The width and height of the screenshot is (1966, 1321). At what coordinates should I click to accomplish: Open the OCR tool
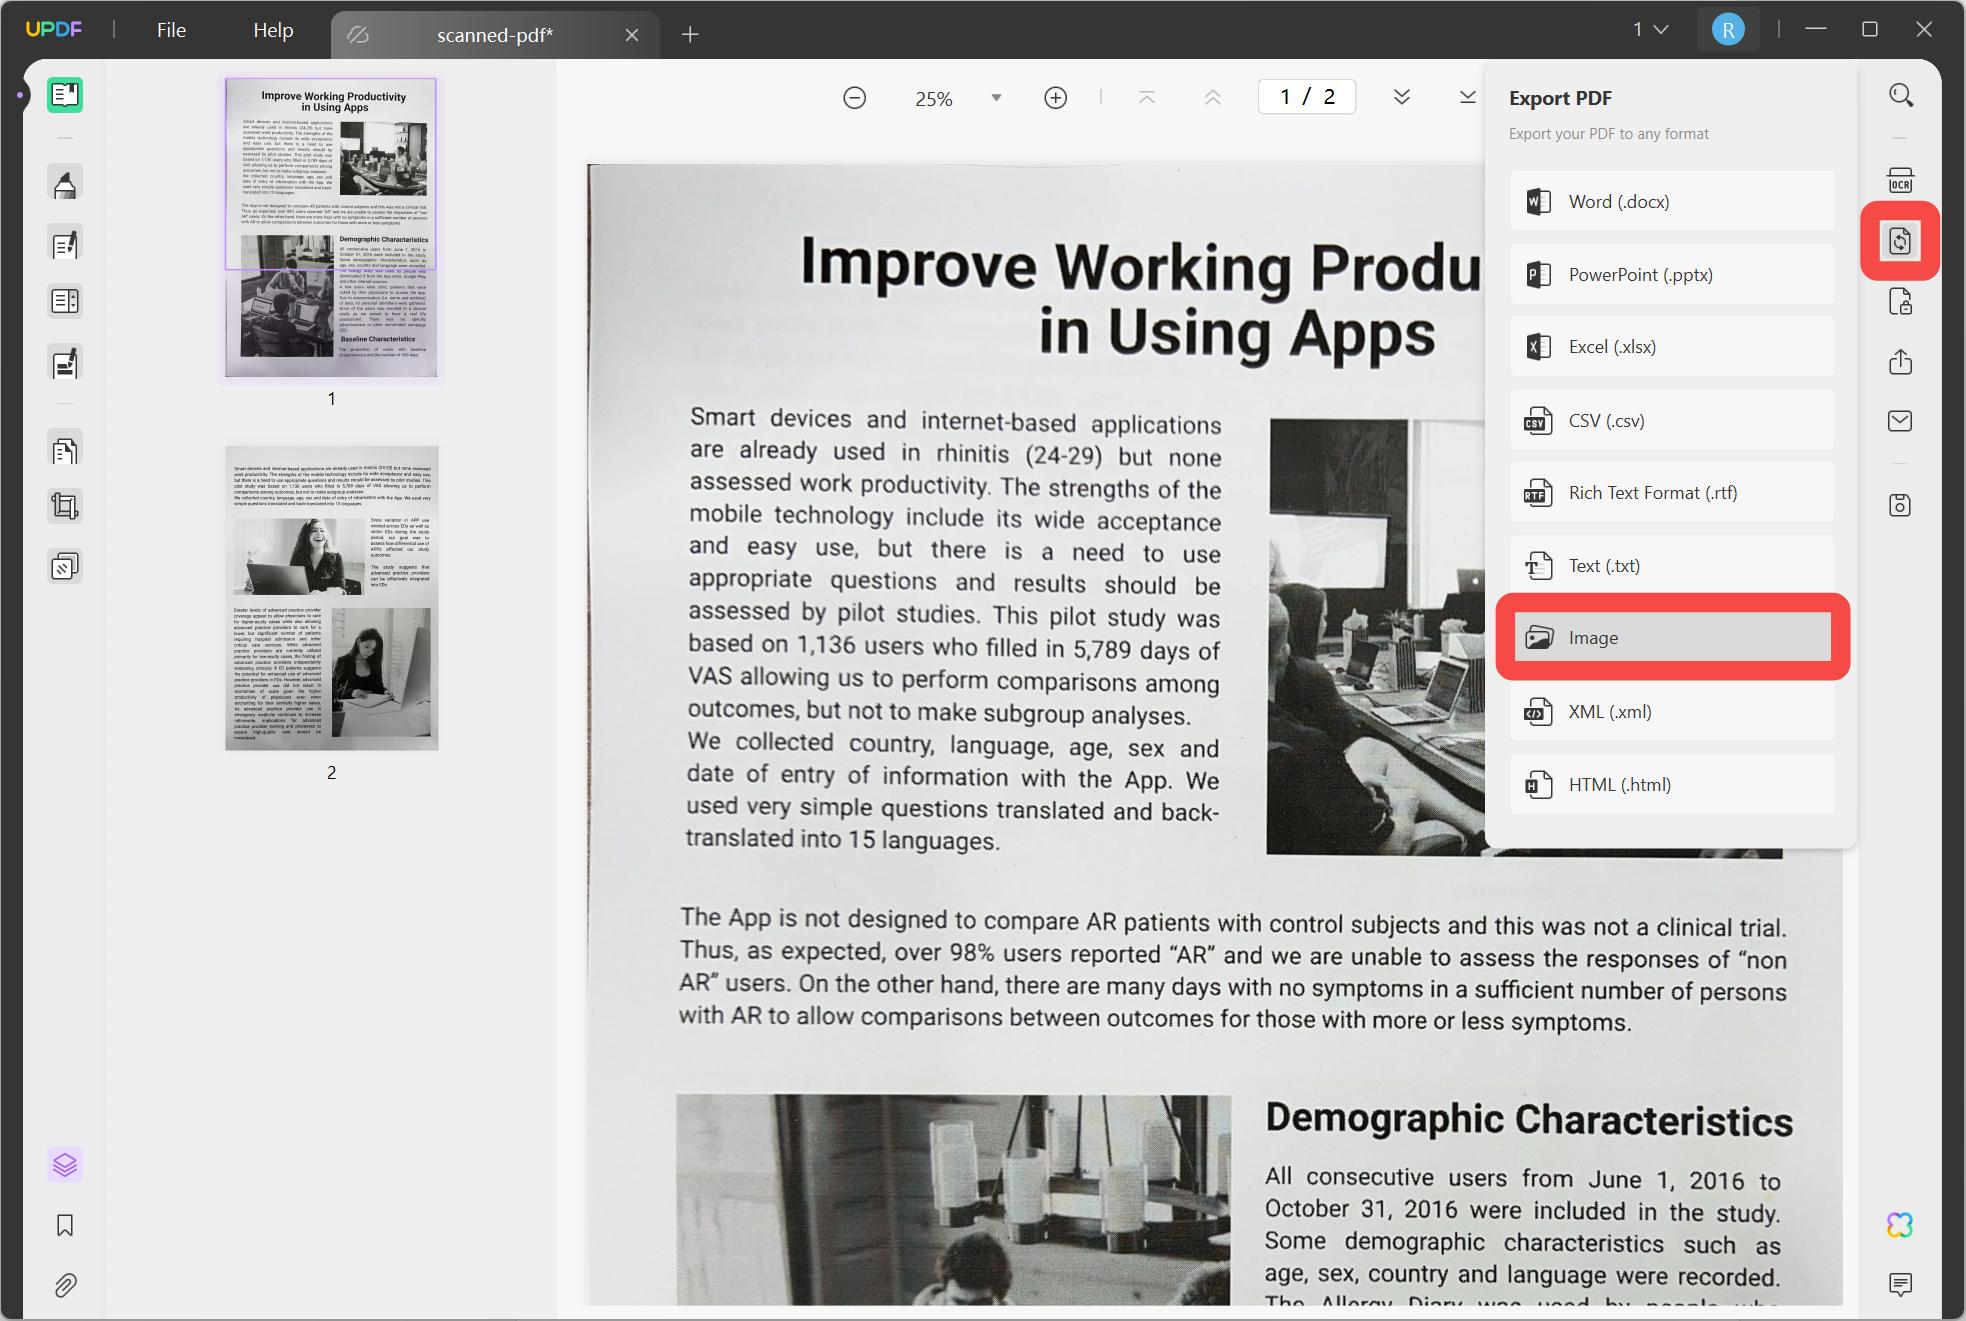[1901, 180]
